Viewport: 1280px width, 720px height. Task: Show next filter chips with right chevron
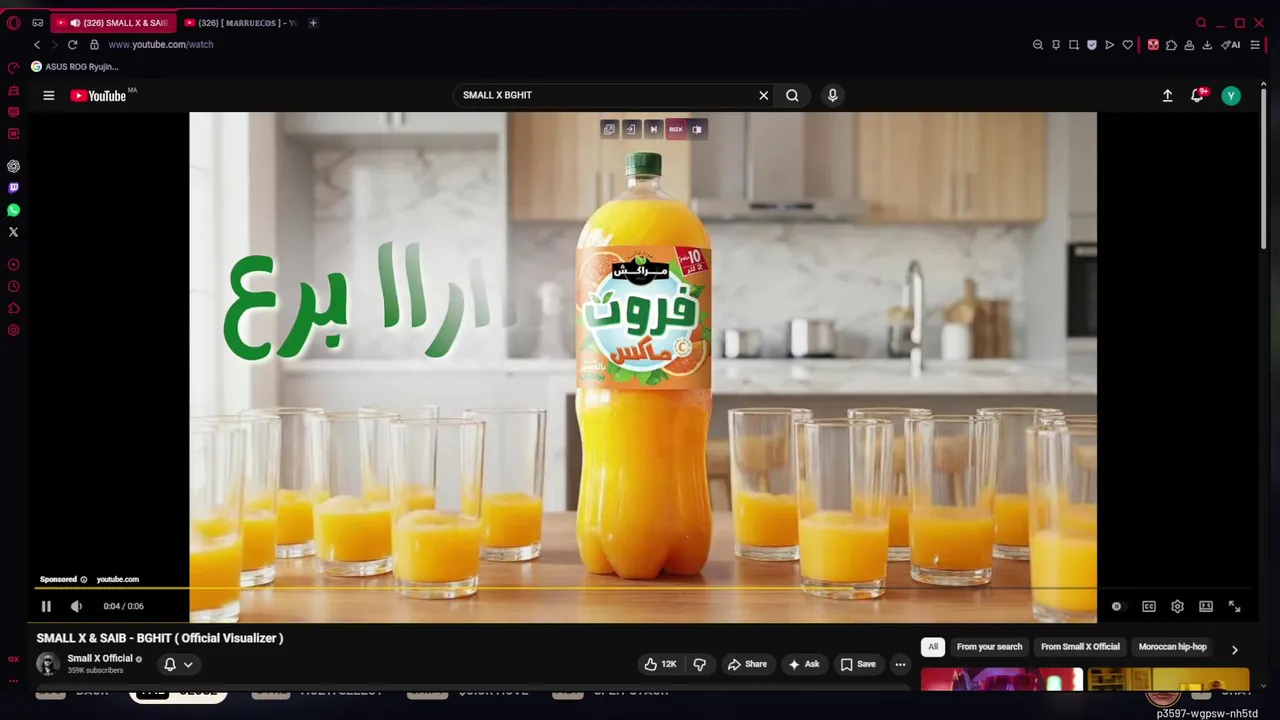tap(1234, 649)
